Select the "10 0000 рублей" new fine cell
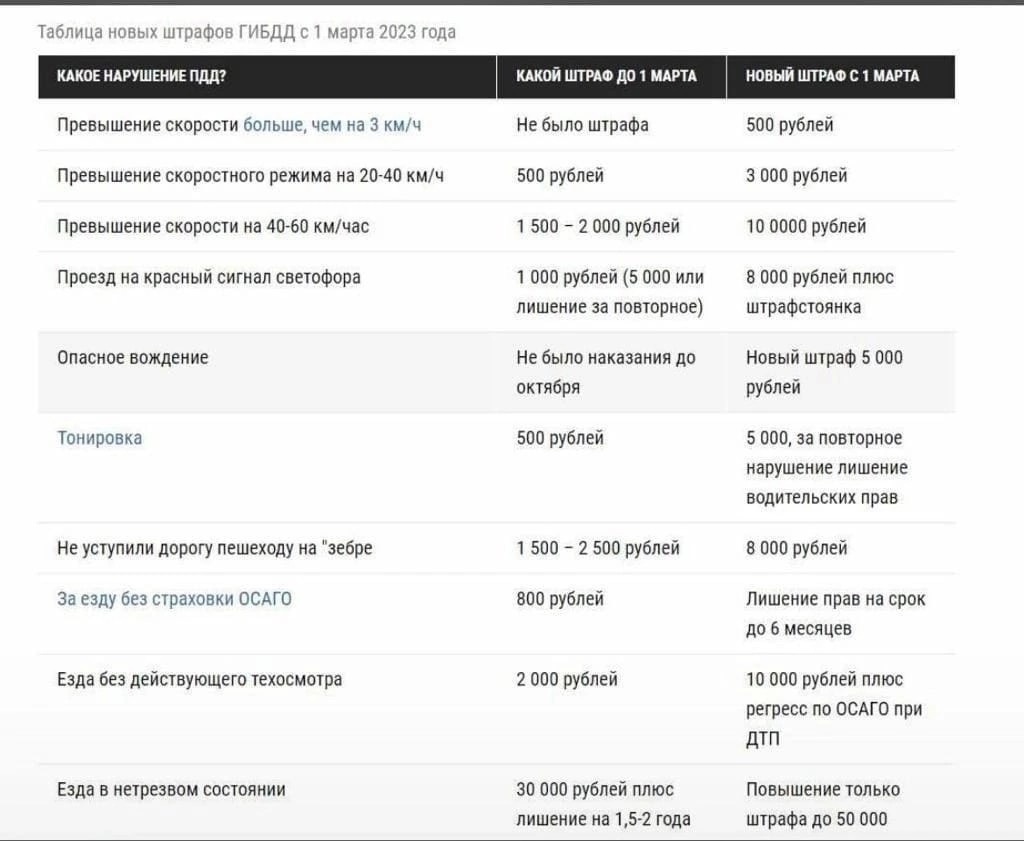This screenshot has width=1024, height=841. click(x=806, y=226)
